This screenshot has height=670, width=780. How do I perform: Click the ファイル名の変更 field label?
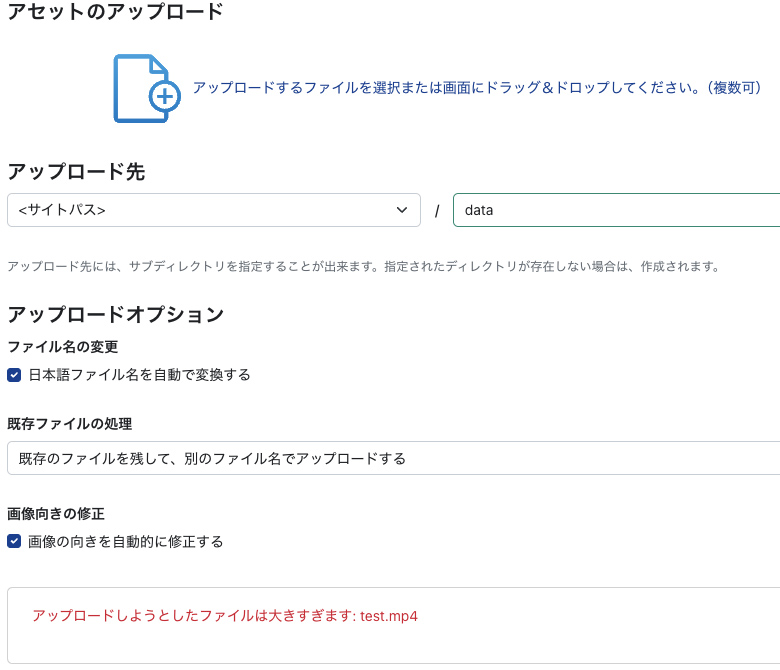coord(63,347)
